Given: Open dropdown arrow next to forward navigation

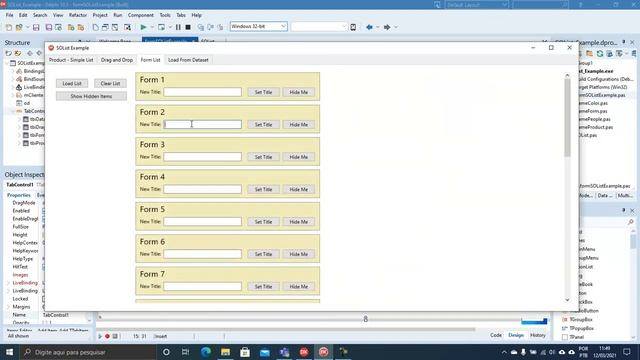Looking at the screenshot, I should point(396,27).
